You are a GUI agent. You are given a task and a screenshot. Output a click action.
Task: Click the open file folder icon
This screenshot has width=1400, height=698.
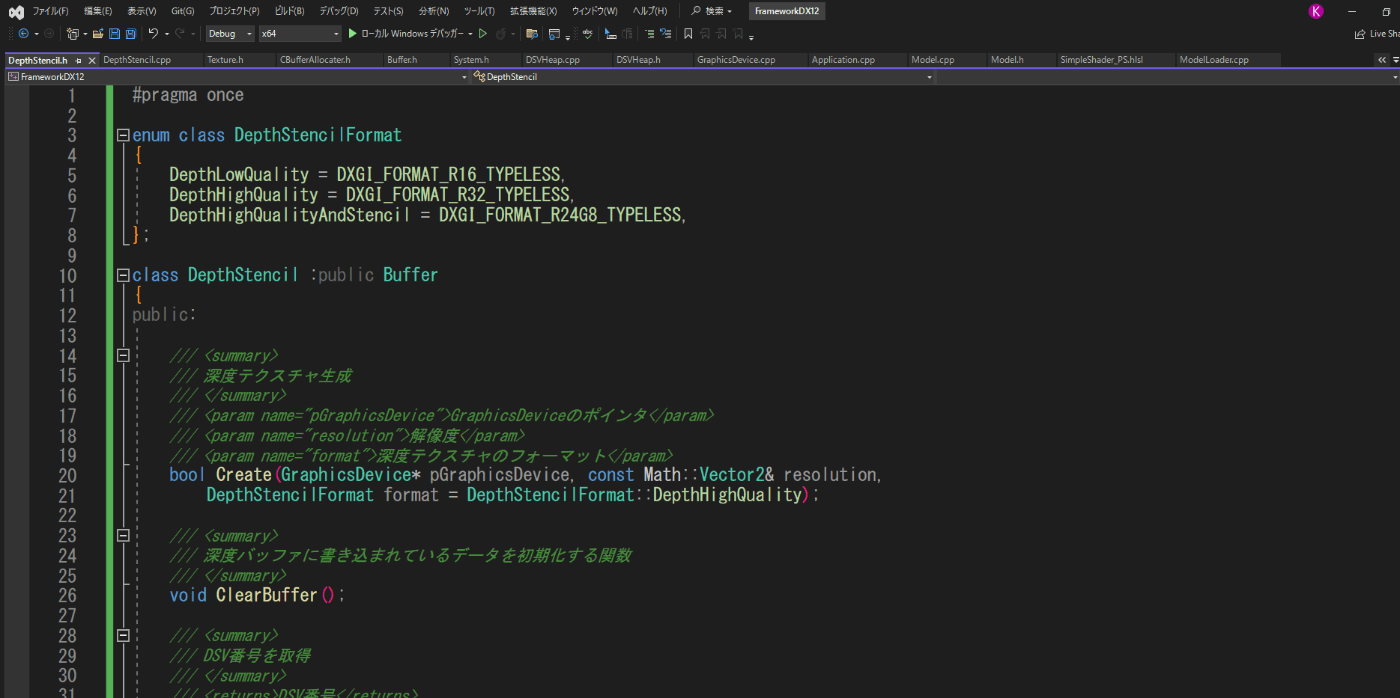pyautogui.click(x=98, y=33)
